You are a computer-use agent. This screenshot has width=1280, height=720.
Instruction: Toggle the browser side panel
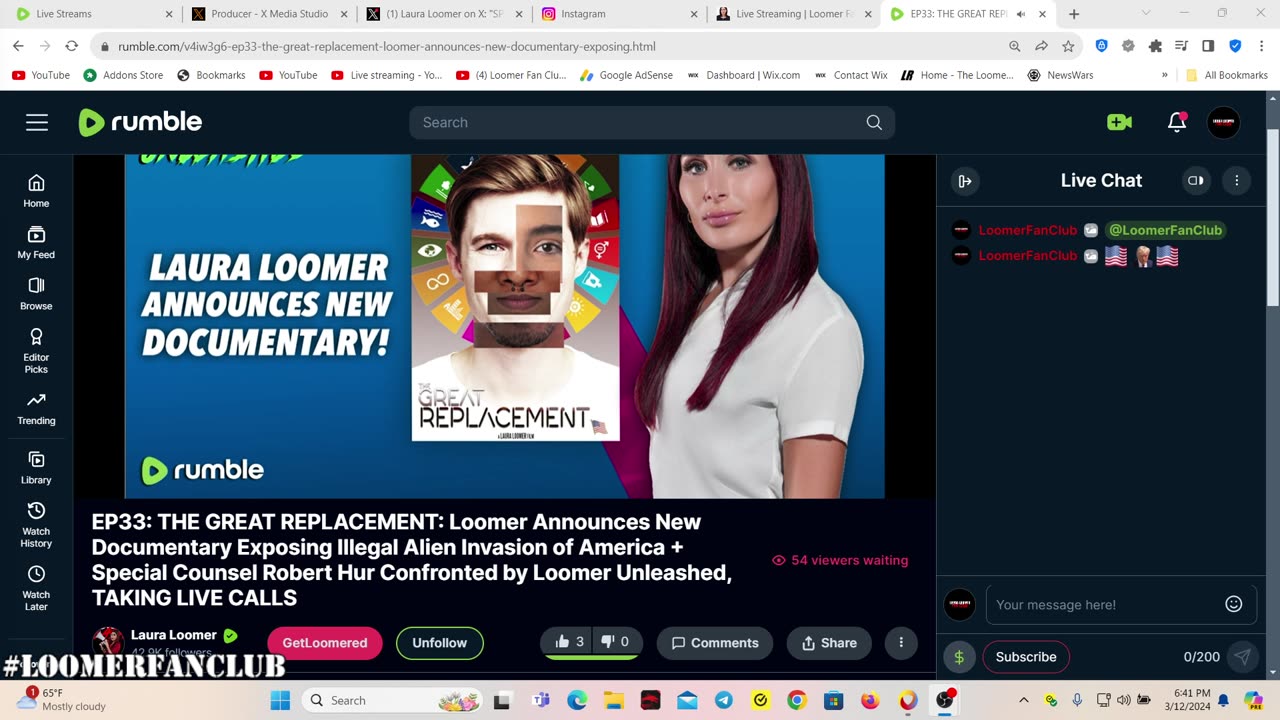coord(1208,46)
